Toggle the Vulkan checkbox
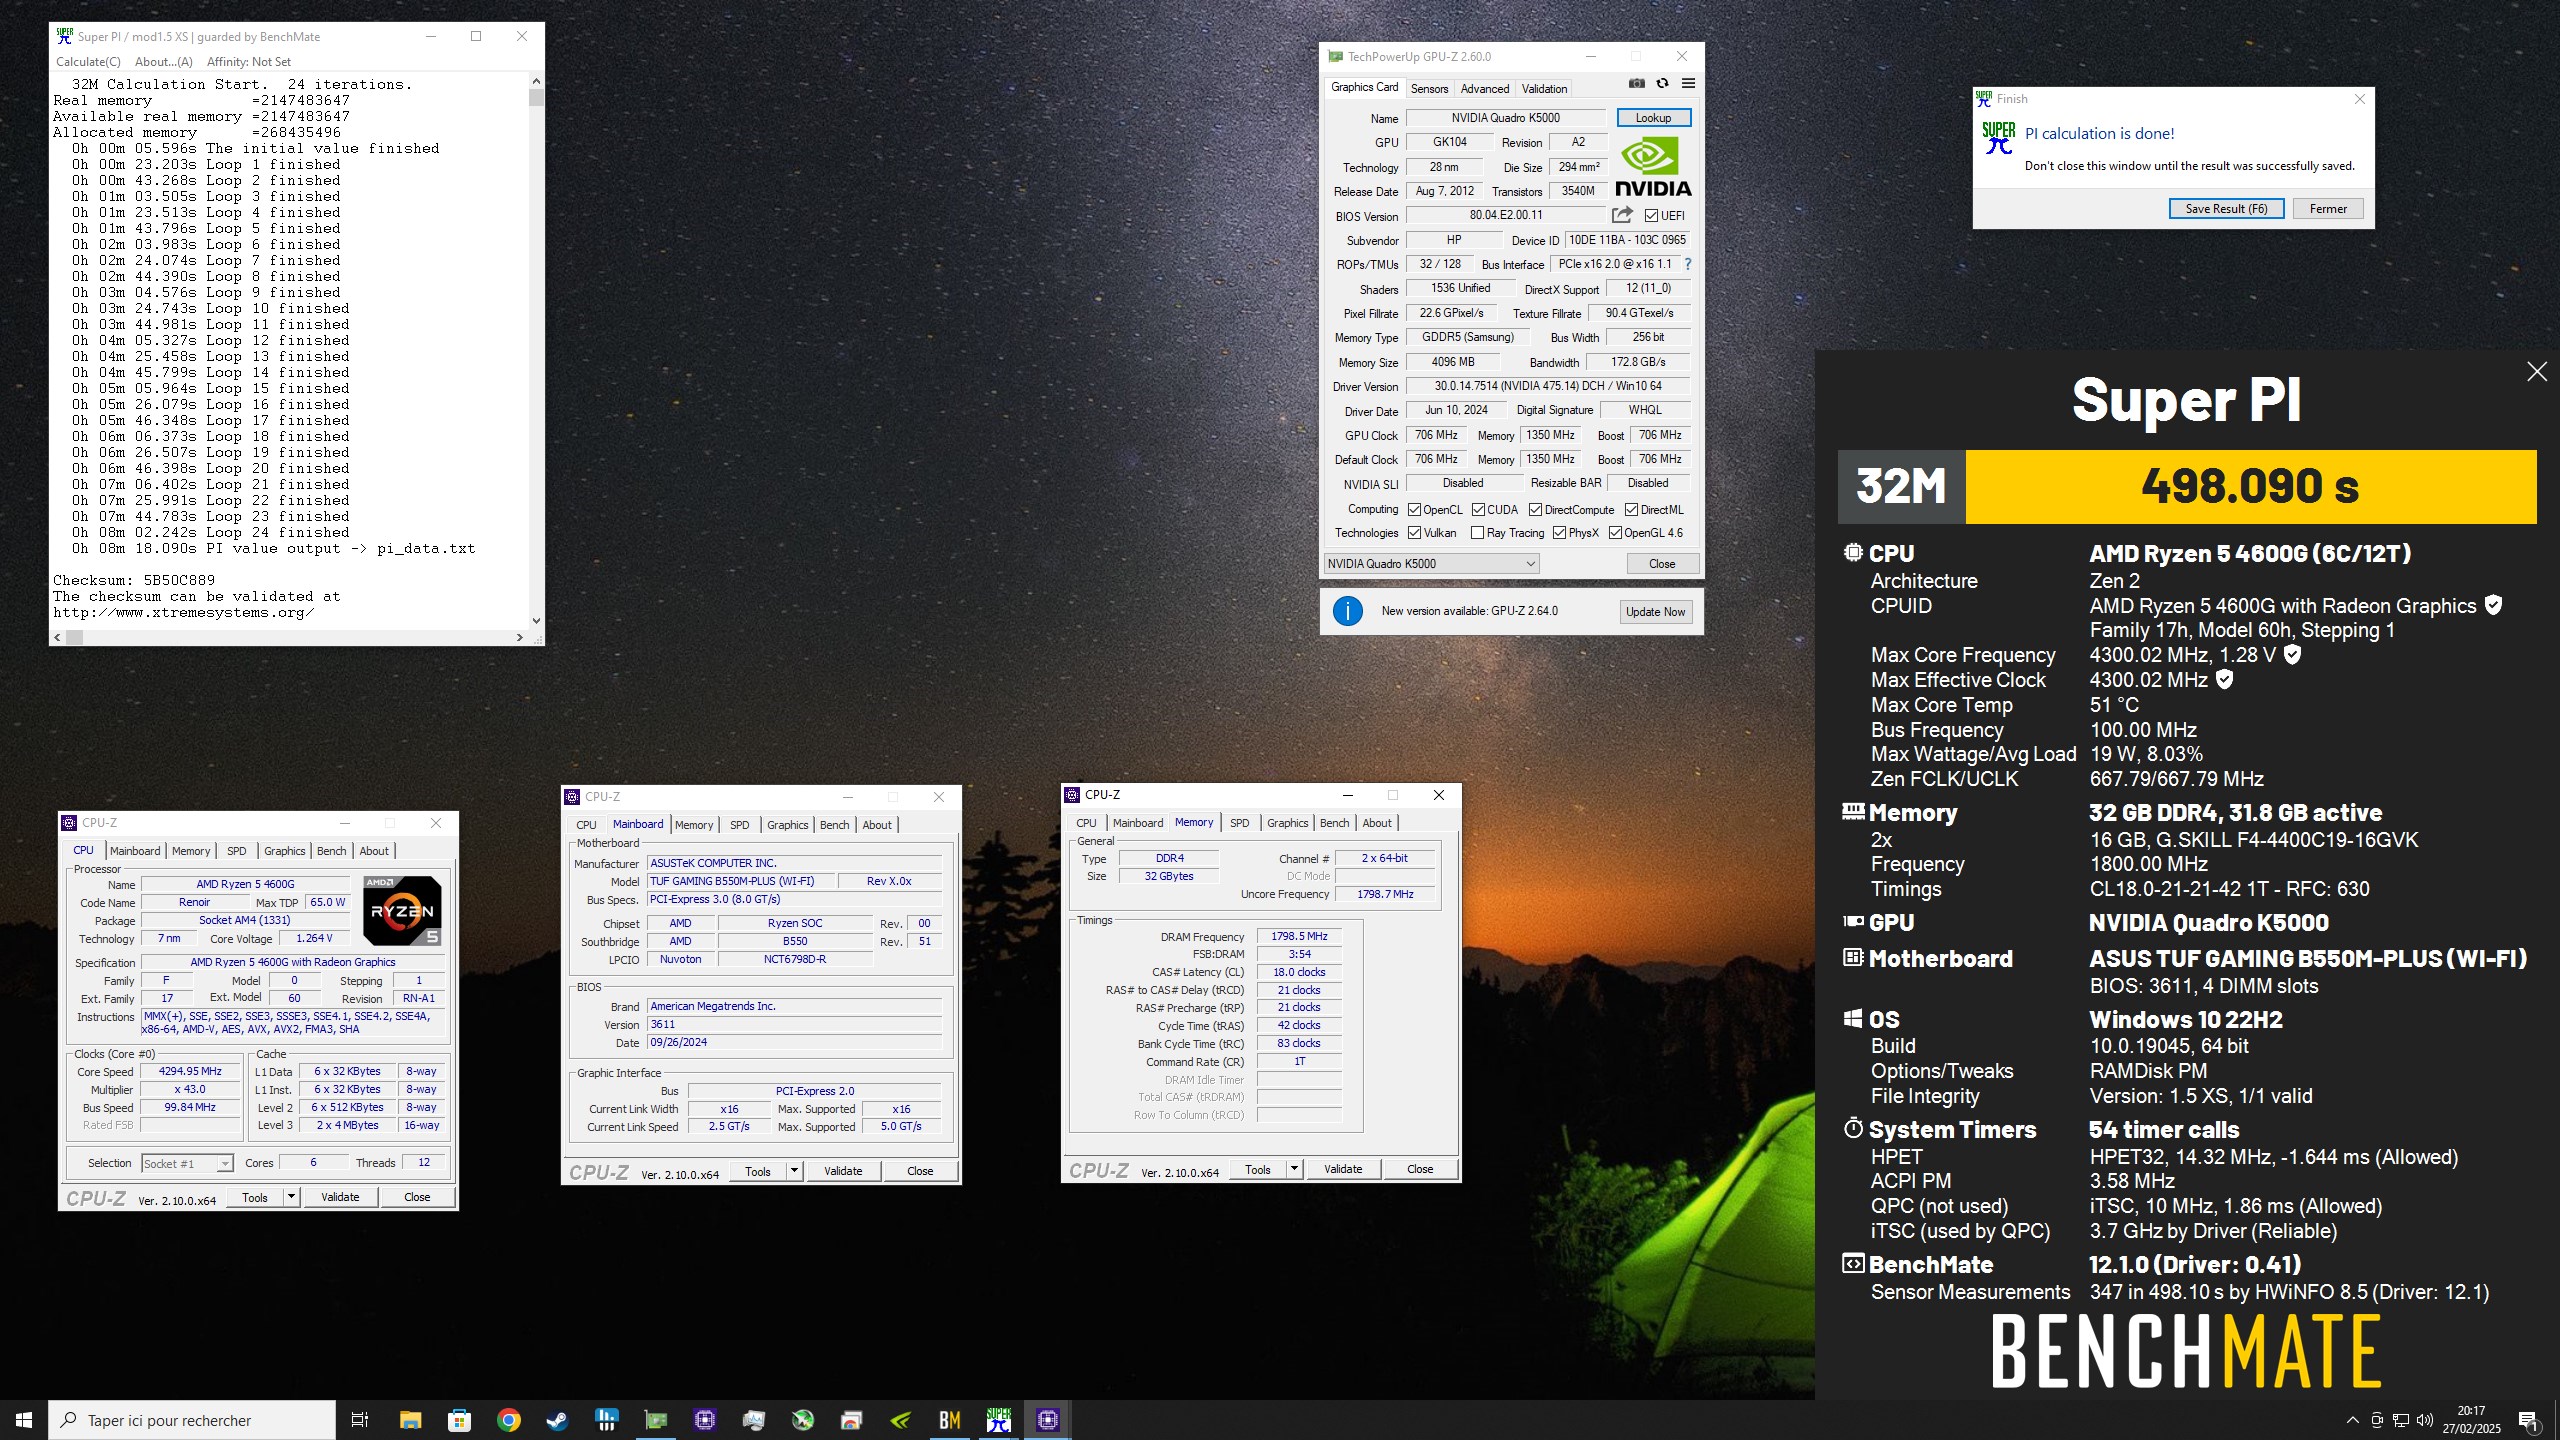The width and height of the screenshot is (2560, 1440). [x=1414, y=533]
